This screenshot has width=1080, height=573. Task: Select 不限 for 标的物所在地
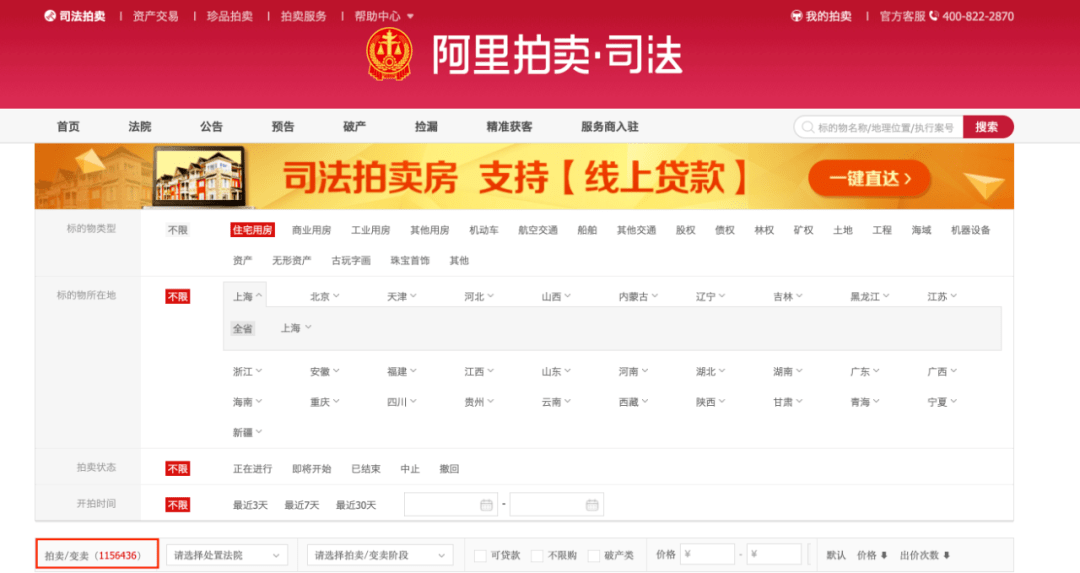click(x=178, y=297)
